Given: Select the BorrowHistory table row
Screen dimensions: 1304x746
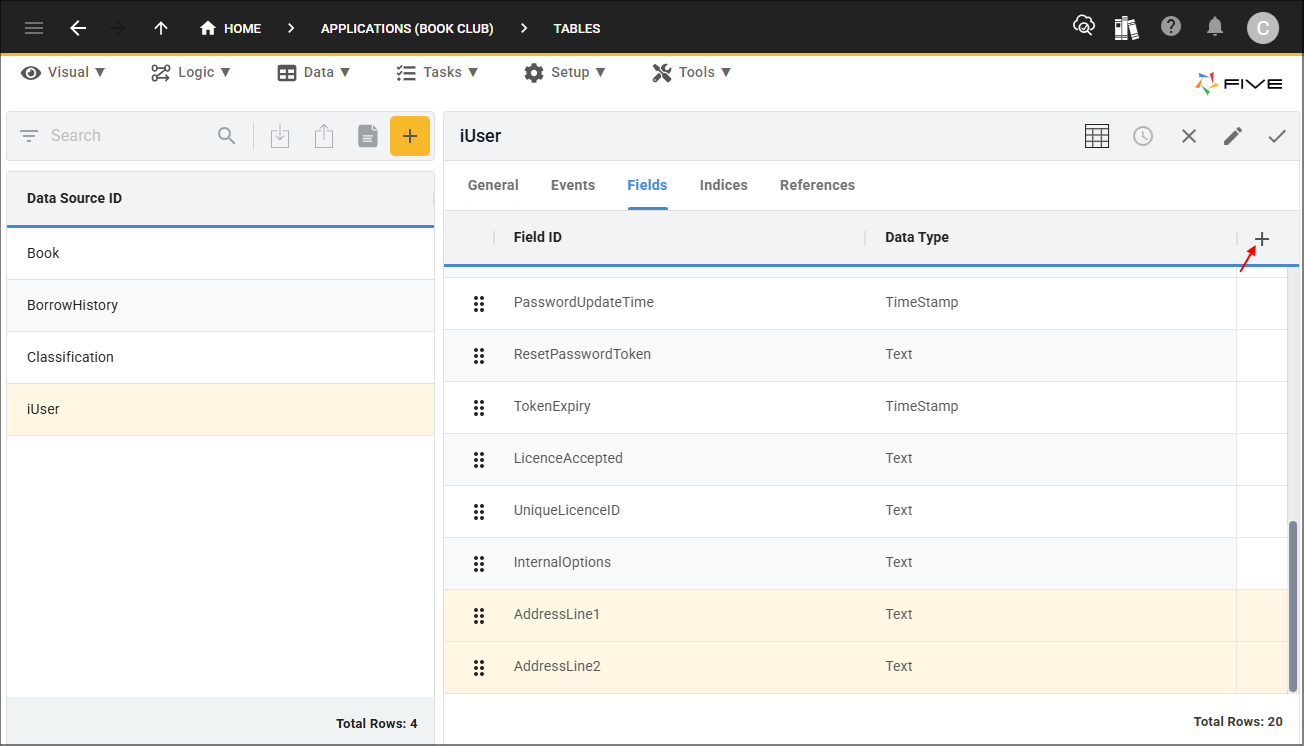Looking at the screenshot, I should coord(220,305).
